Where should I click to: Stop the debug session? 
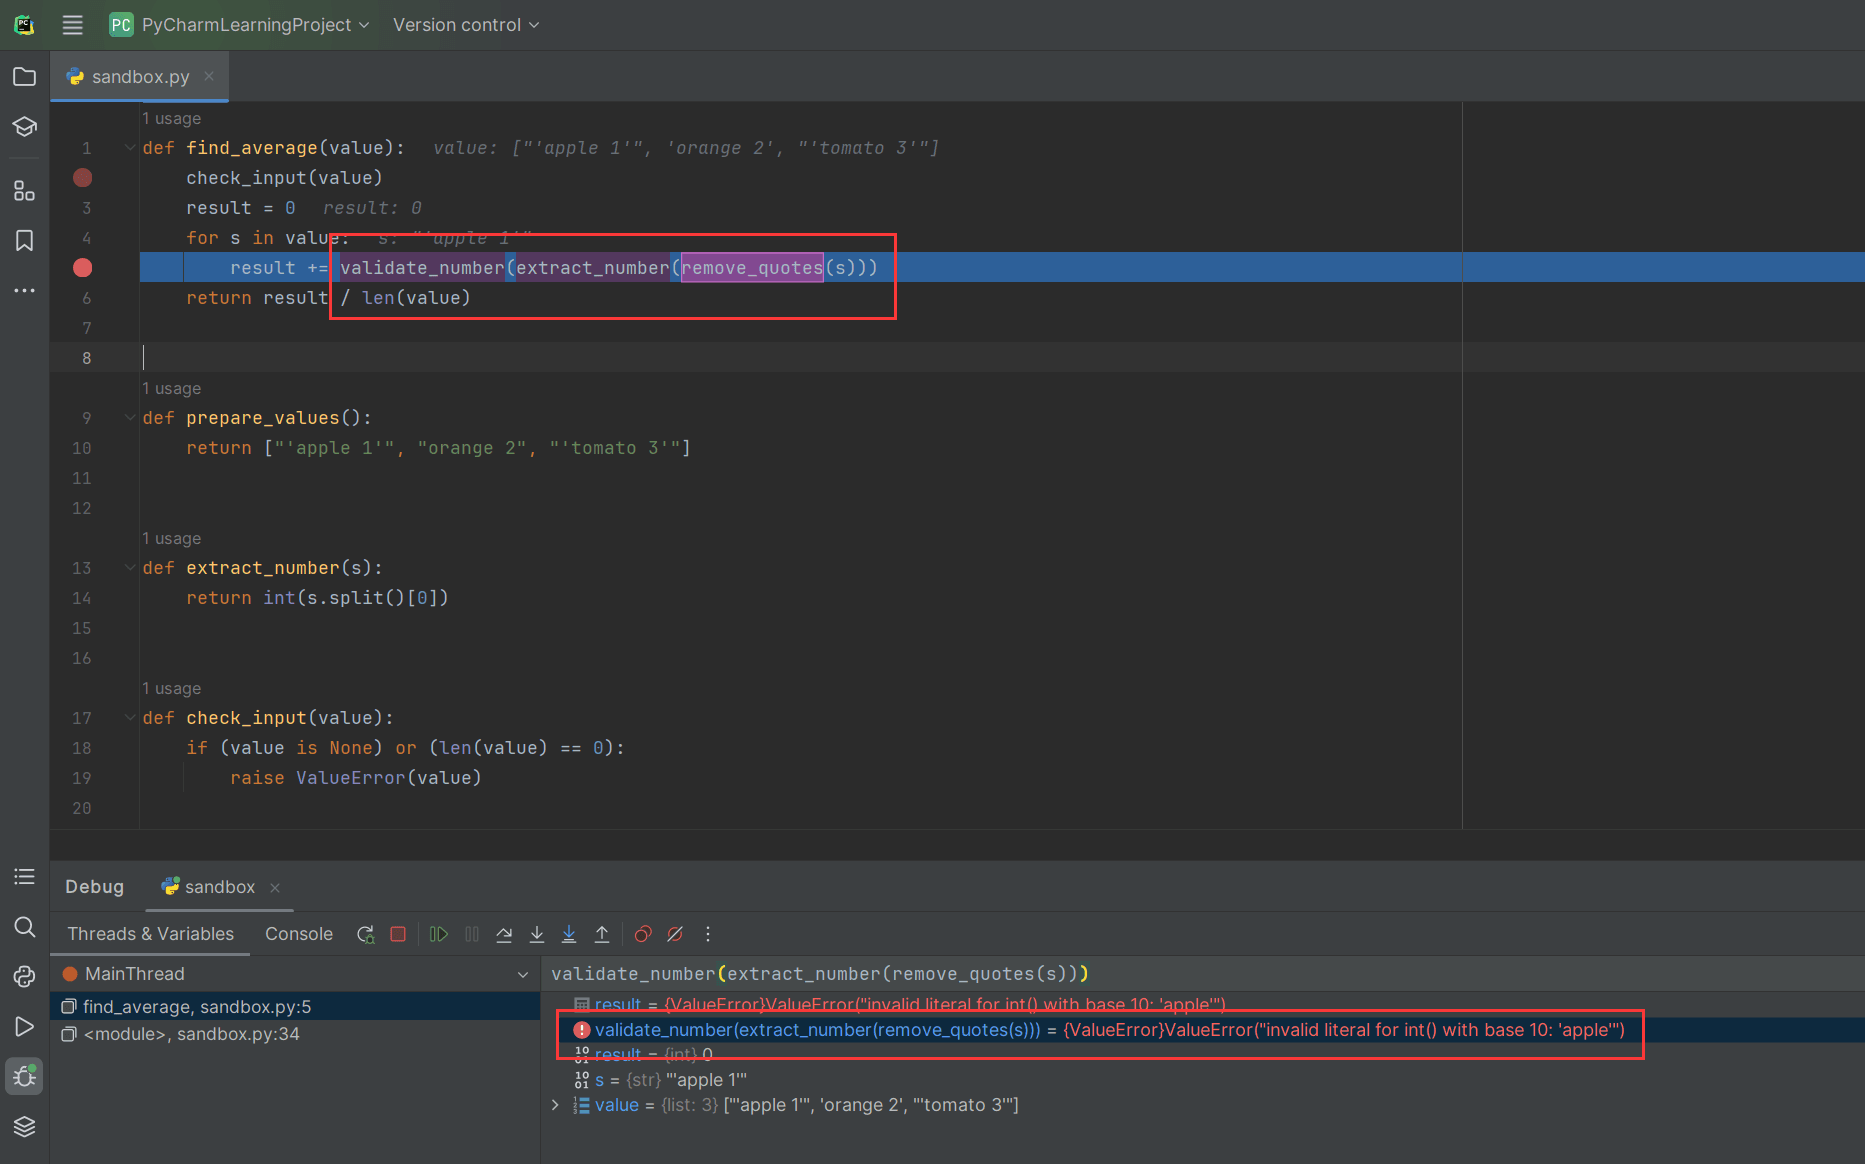pyautogui.click(x=398, y=934)
